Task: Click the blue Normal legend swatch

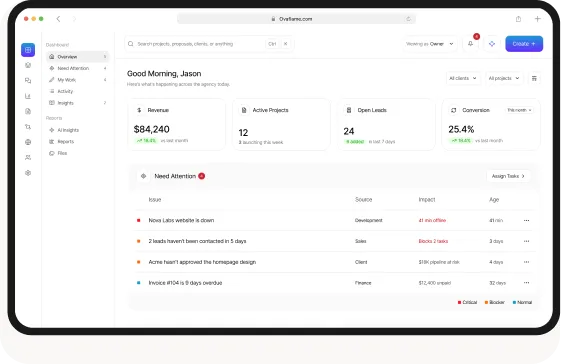Action: point(514,302)
